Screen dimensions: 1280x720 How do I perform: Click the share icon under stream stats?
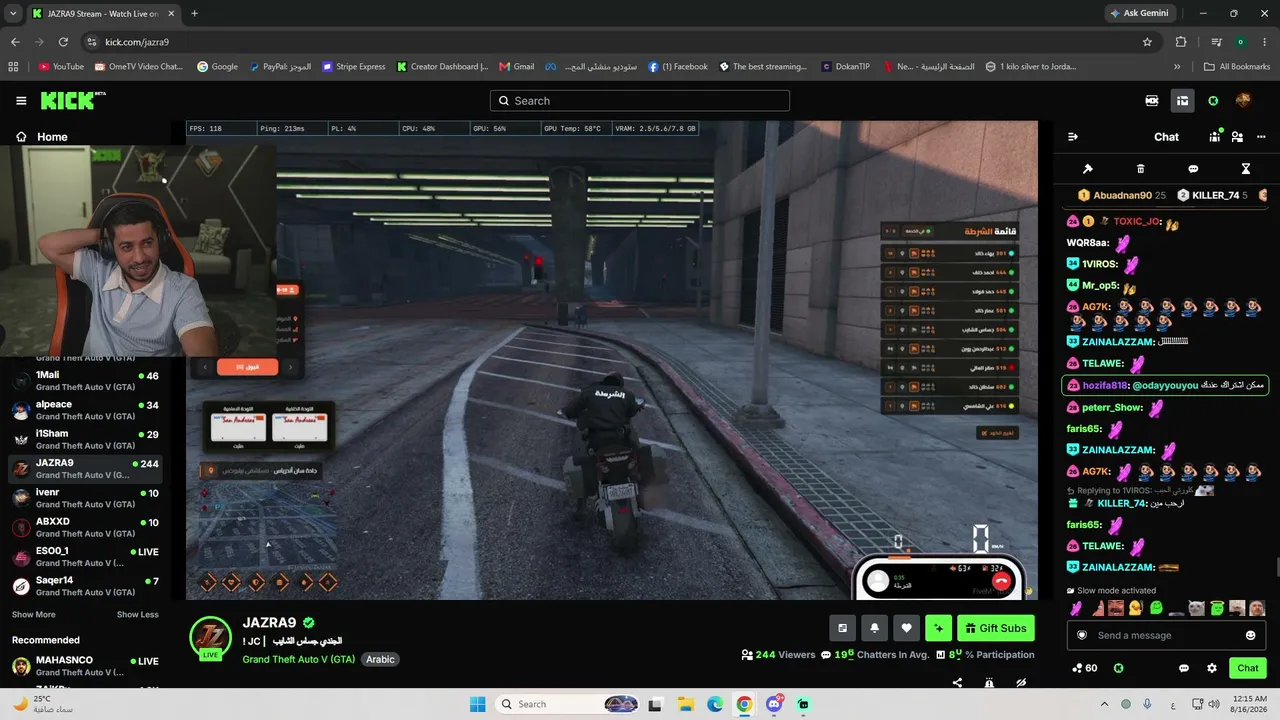(x=957, y=683)
